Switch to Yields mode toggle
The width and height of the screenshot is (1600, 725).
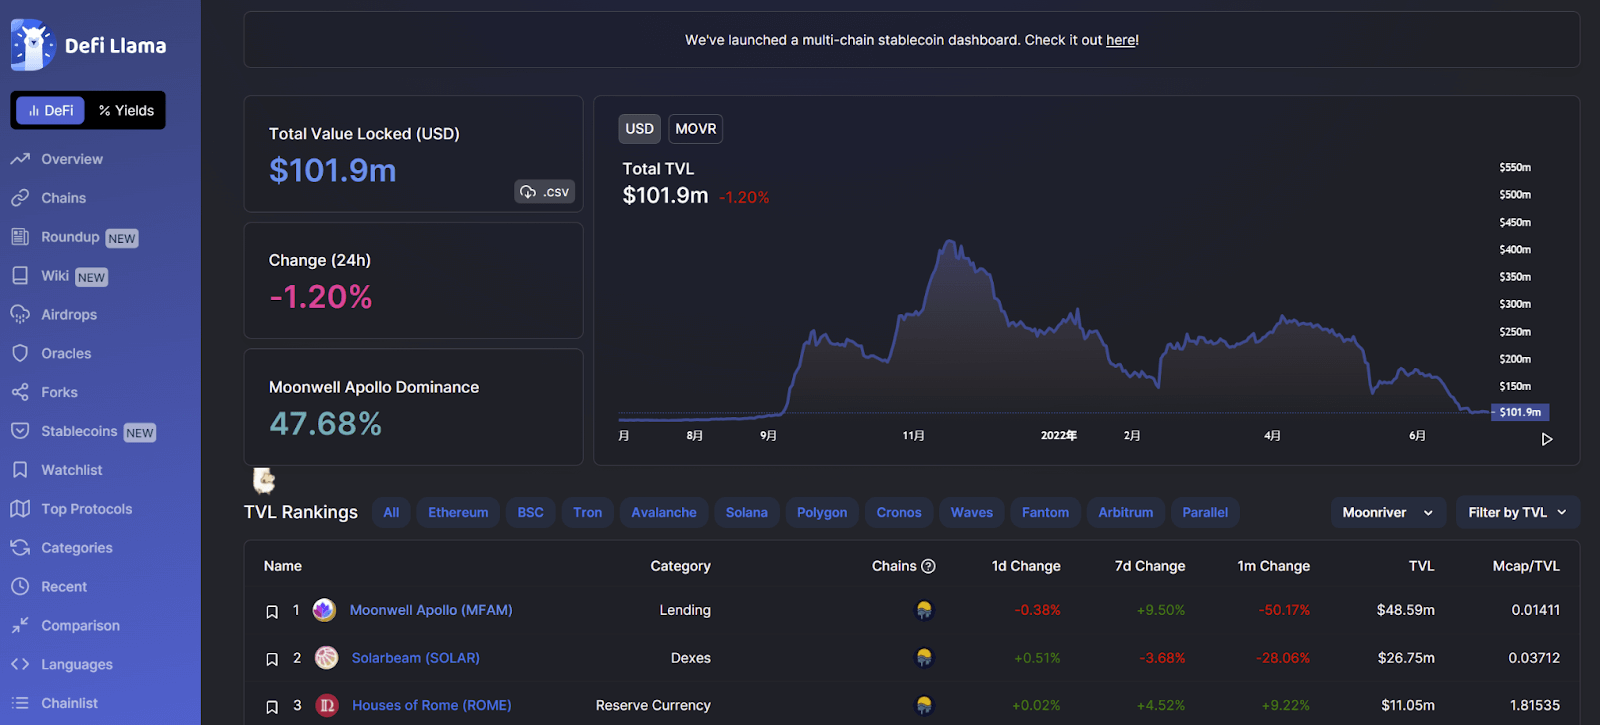pyautogui.click(x=126, y=110)
